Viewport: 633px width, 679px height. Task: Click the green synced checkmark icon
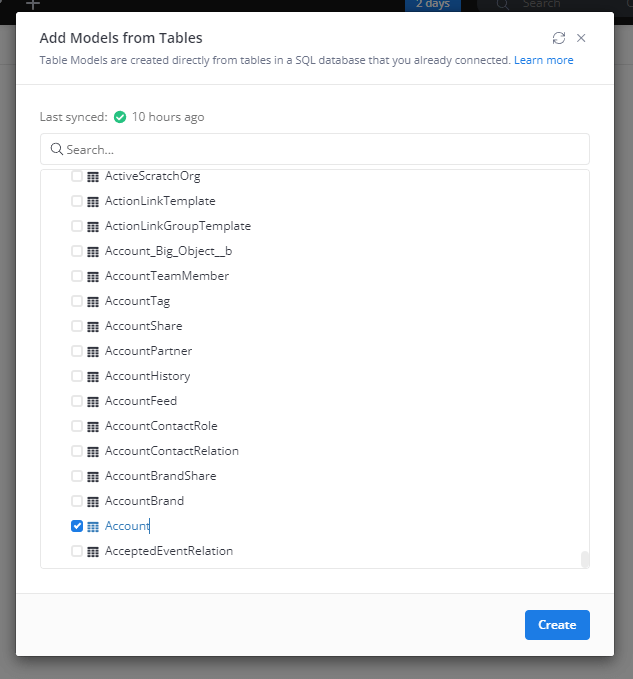coord(120,117)
